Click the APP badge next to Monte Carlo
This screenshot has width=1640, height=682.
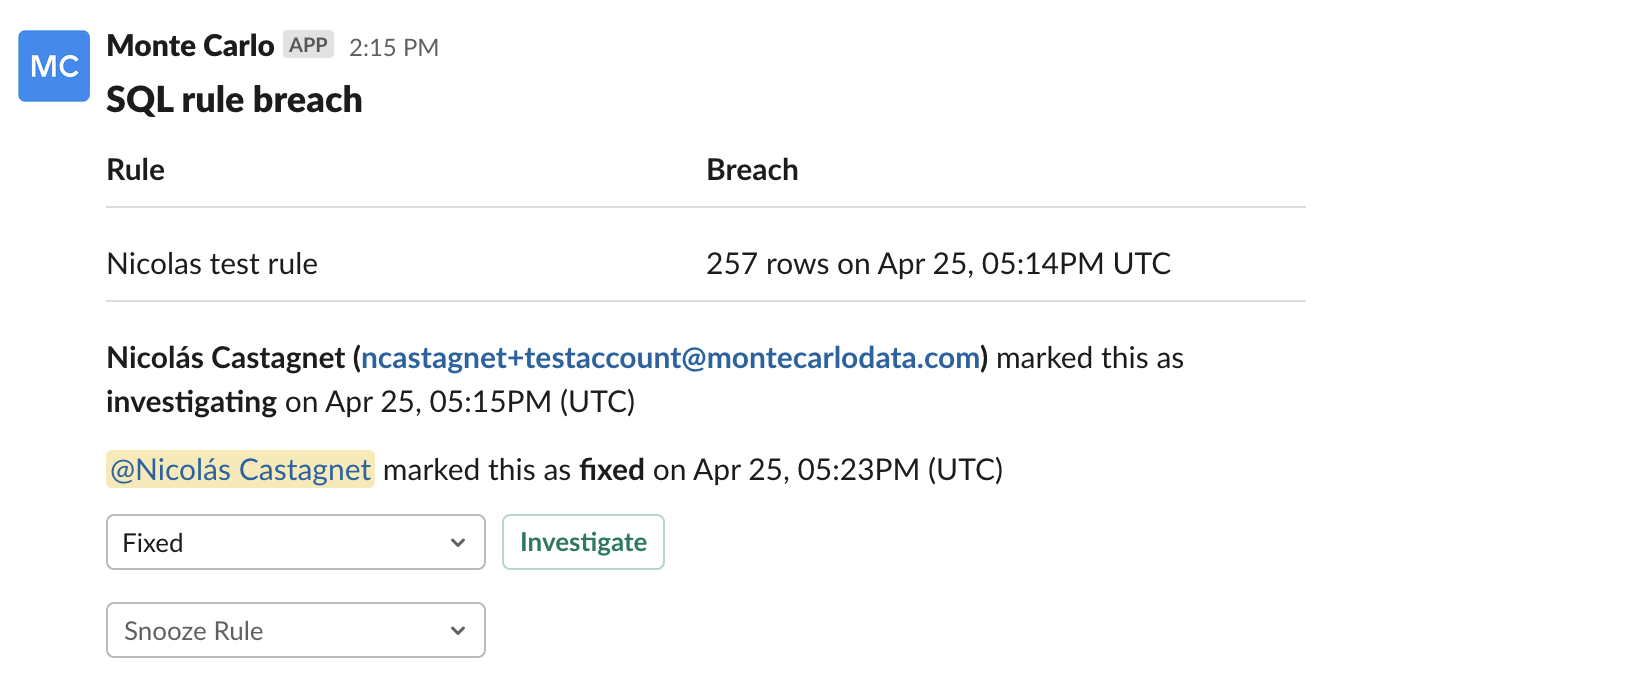308,45
